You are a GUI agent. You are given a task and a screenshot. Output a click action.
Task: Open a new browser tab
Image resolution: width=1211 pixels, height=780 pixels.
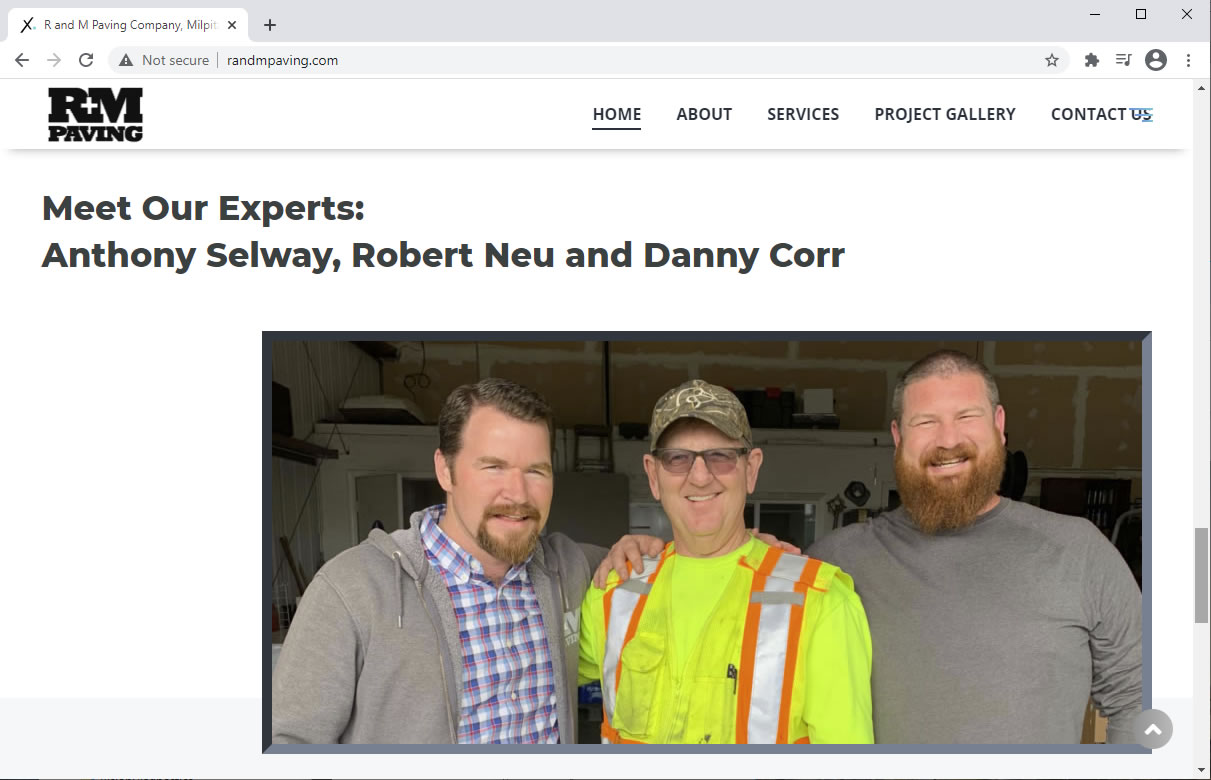(270, 25)
